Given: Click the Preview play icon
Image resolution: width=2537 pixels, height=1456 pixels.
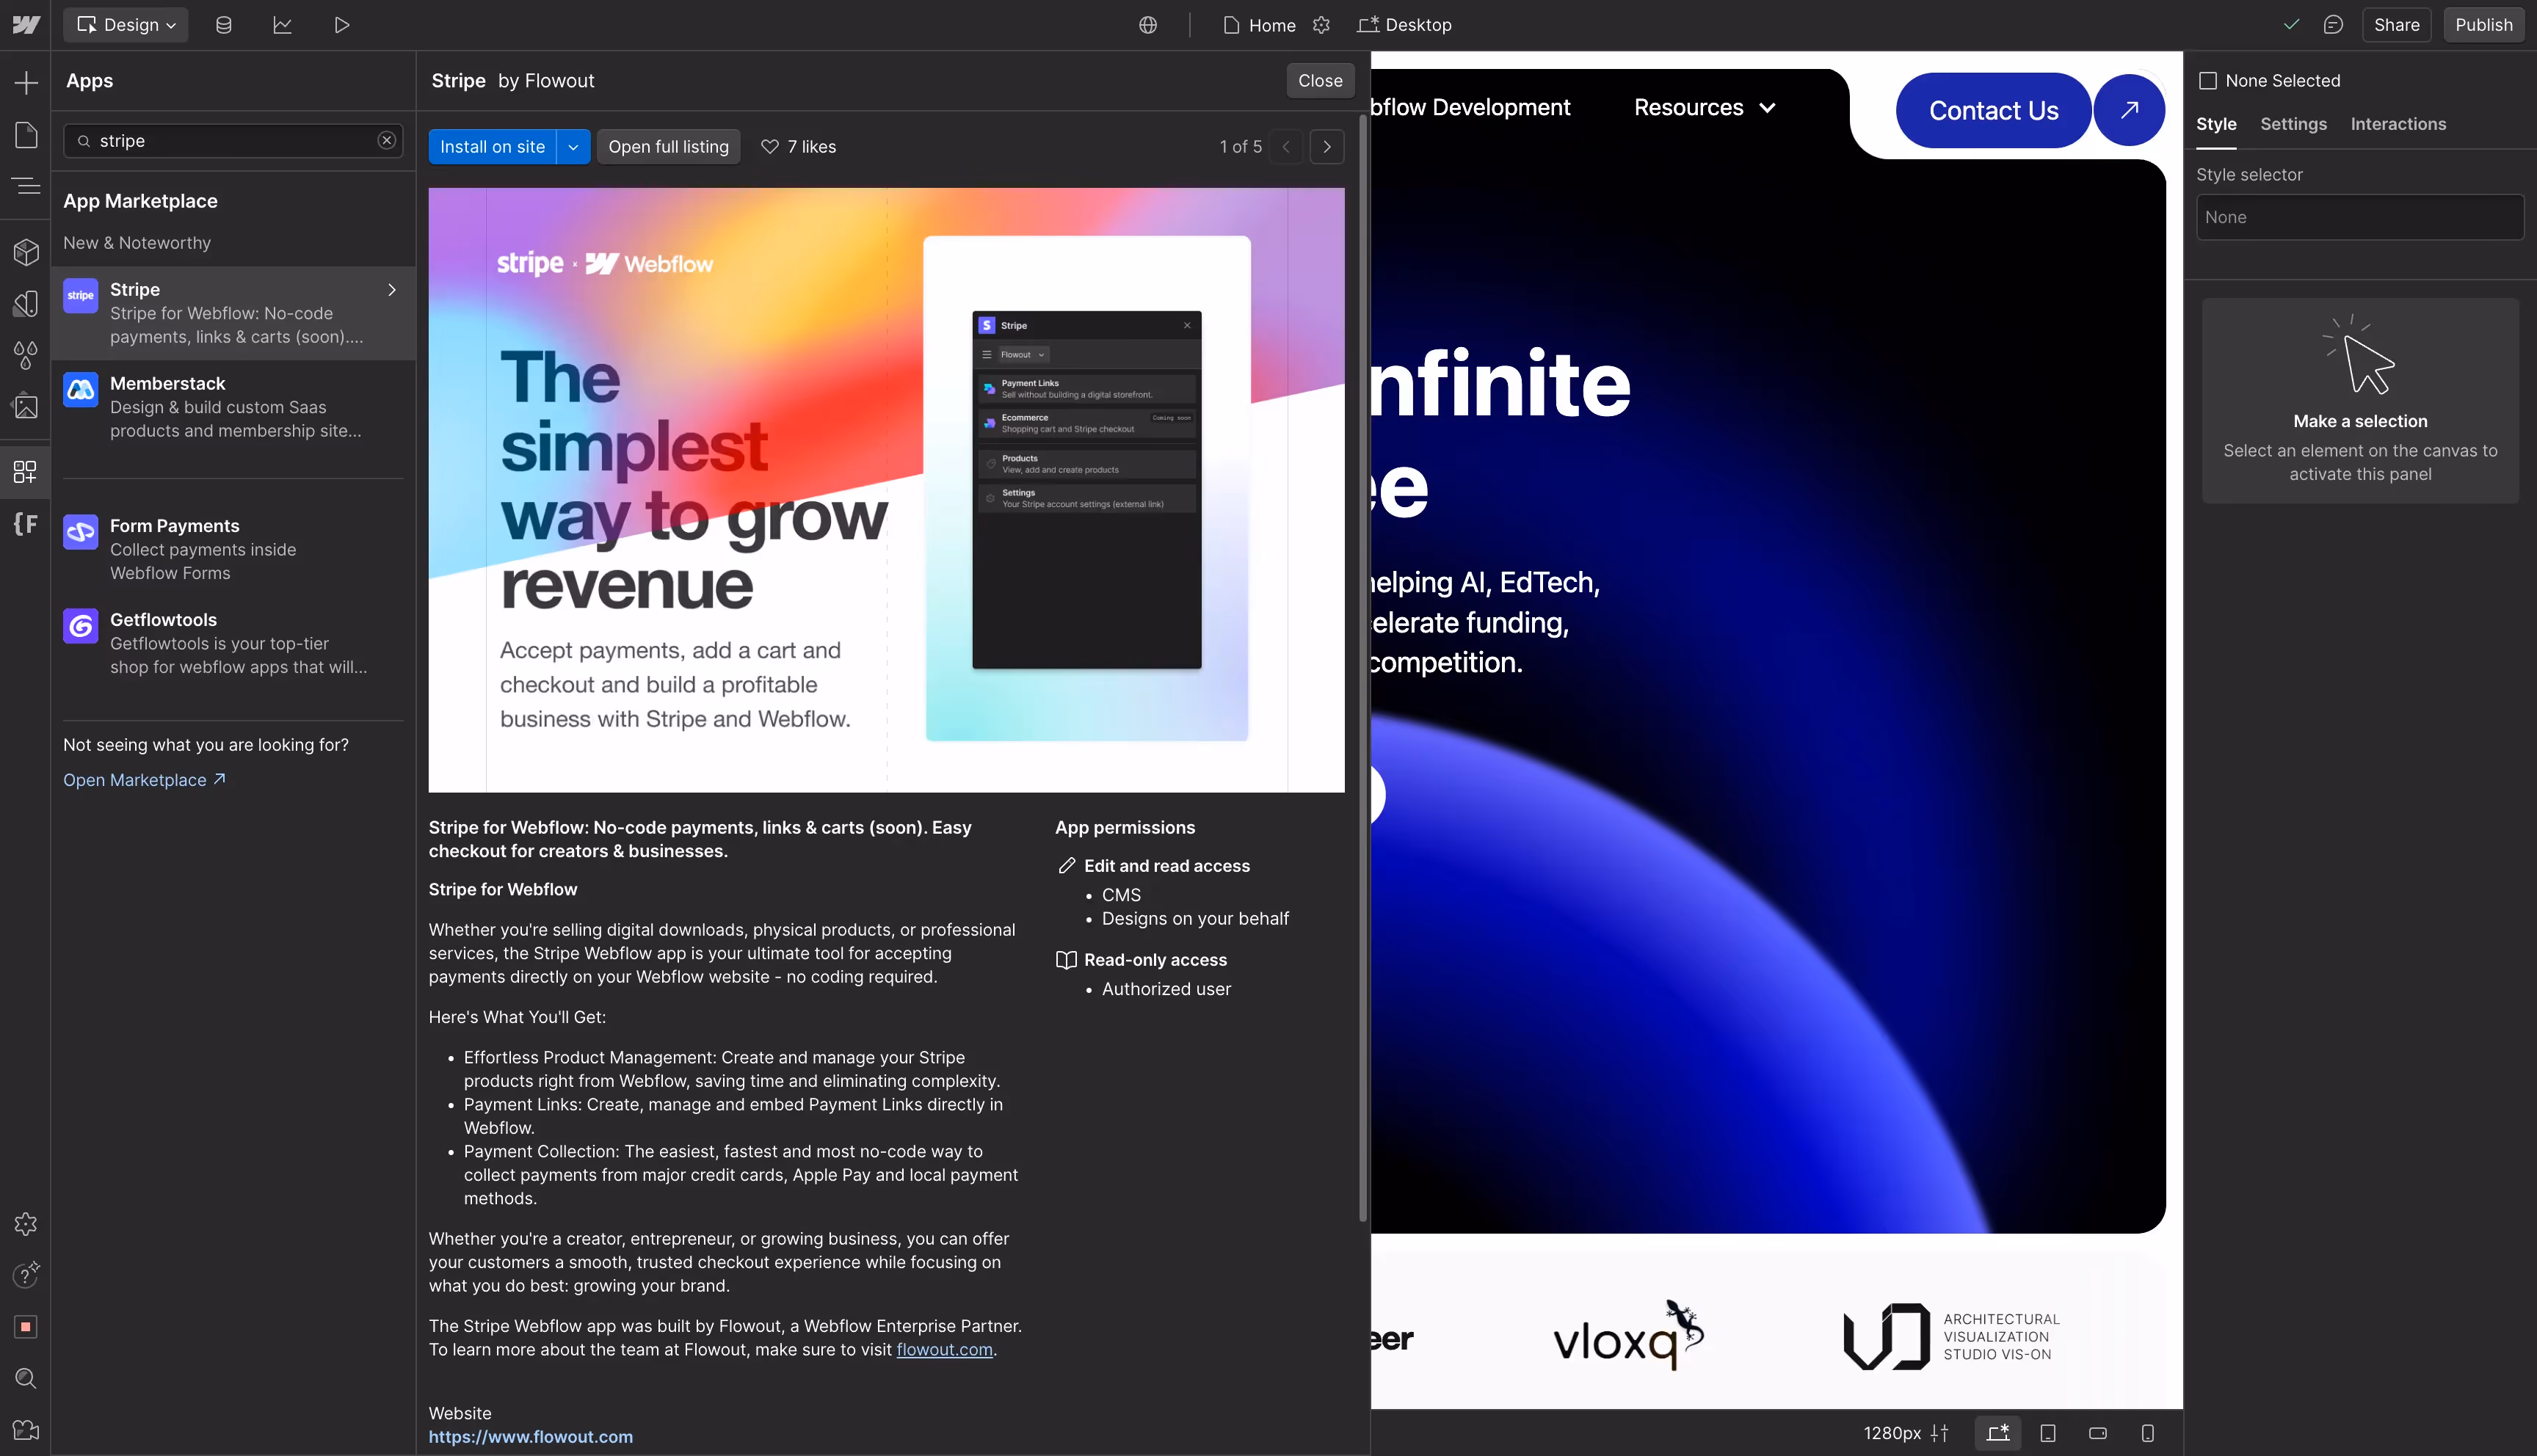Looking at the screenshot, I should (x=341, y=25).
